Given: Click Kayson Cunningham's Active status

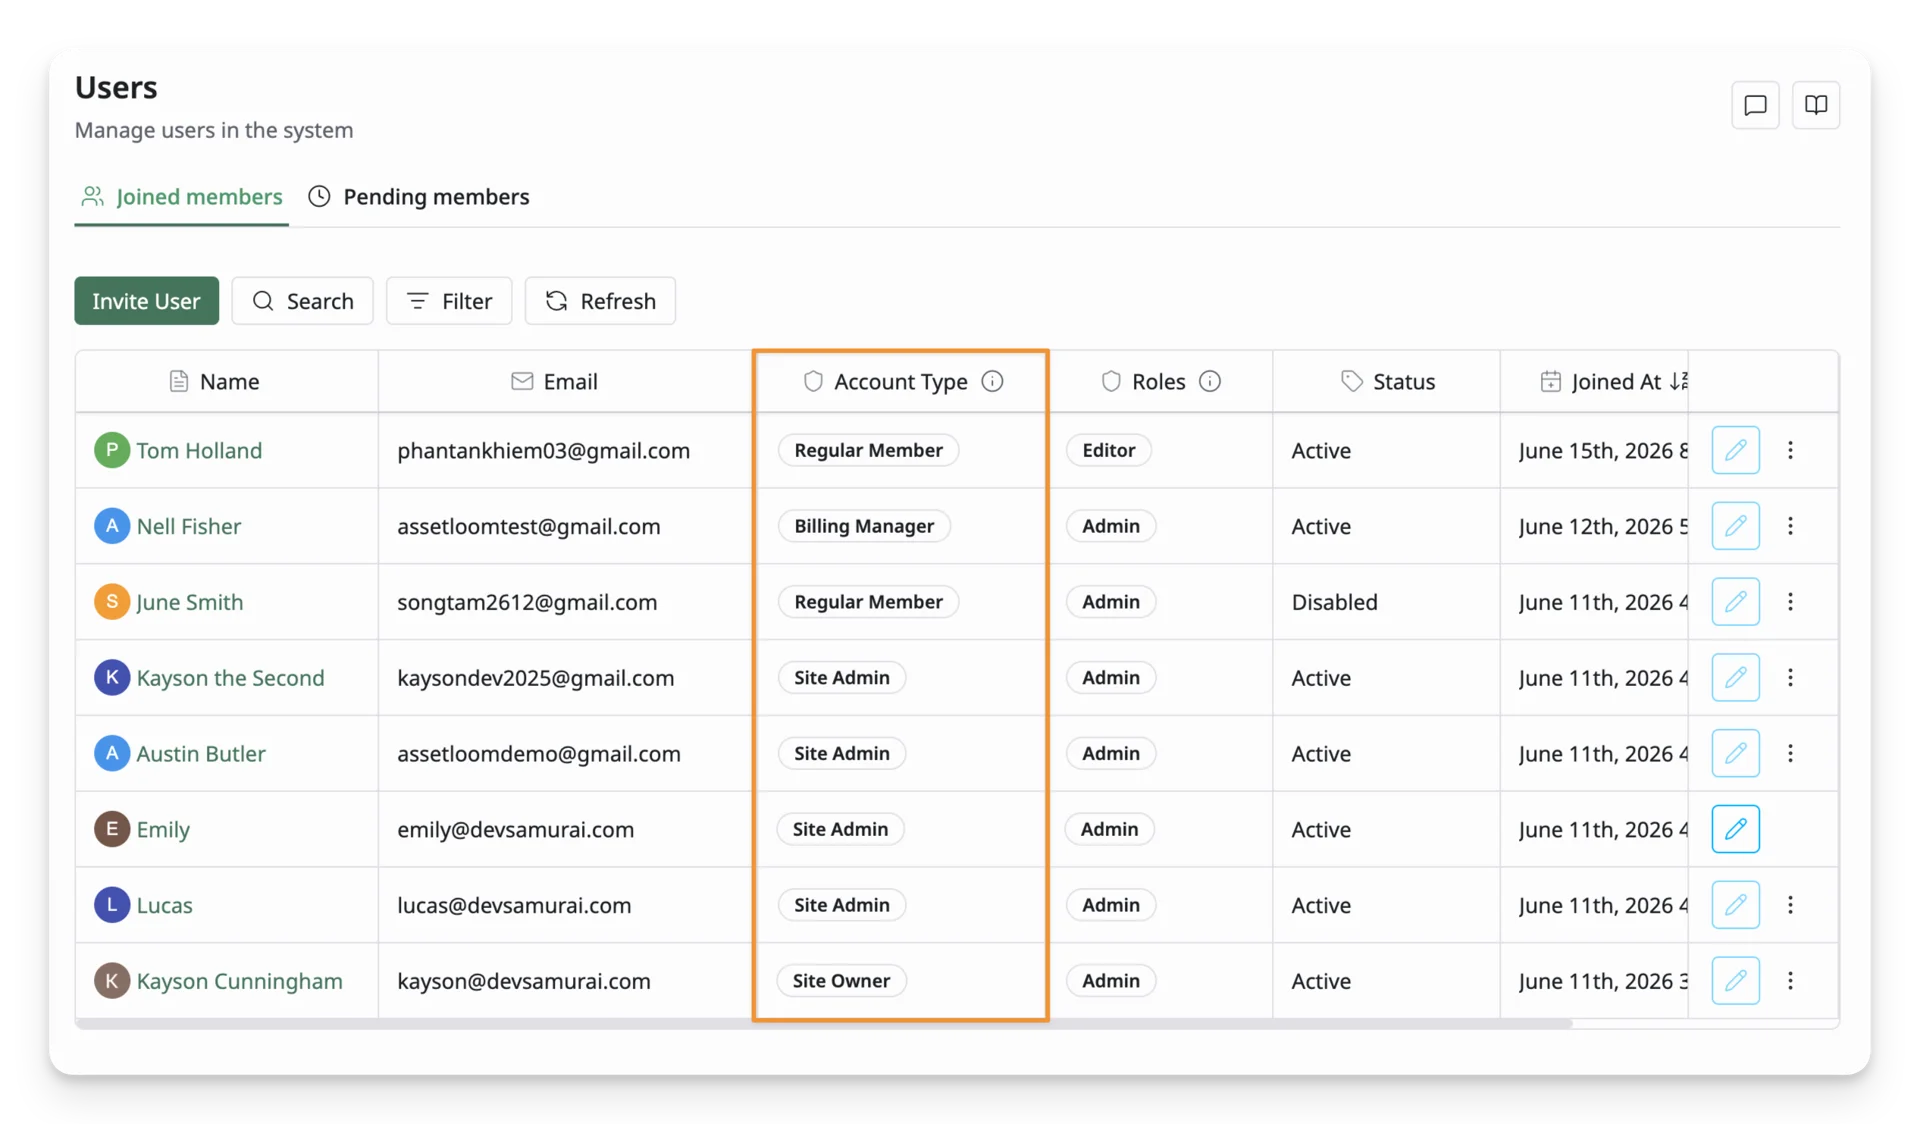Looking at the screenshot, I should pyautogui.click(x=1320, y=981).
